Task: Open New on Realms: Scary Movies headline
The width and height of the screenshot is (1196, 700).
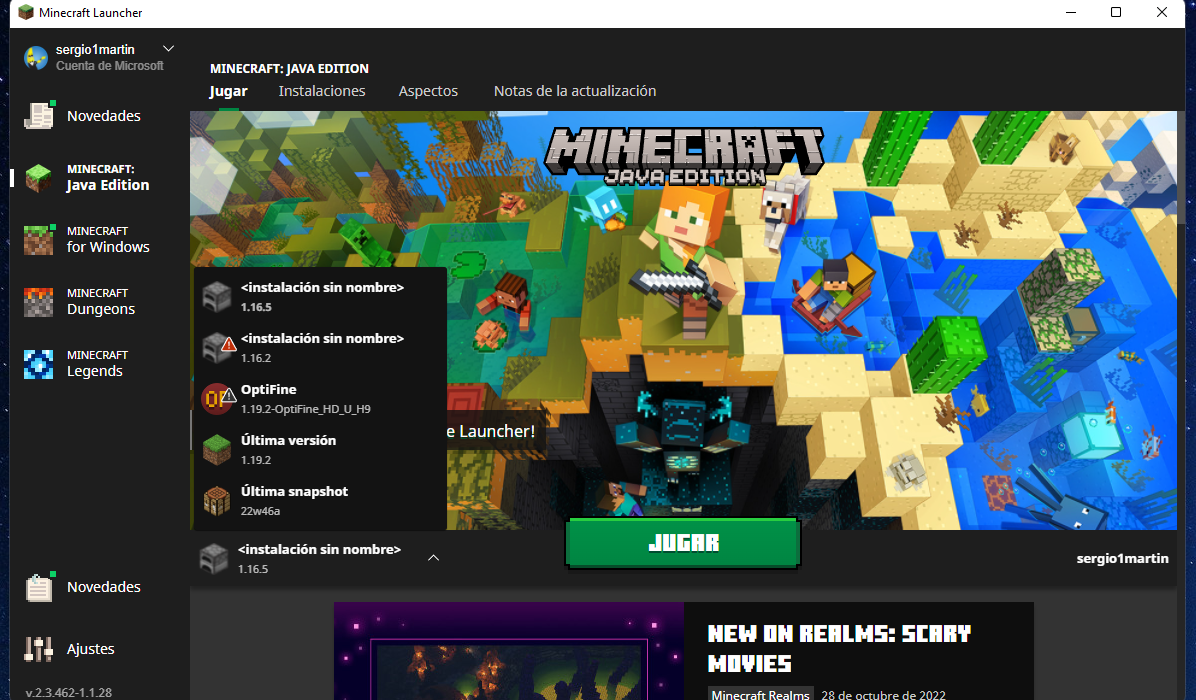Action: [839, 648]
